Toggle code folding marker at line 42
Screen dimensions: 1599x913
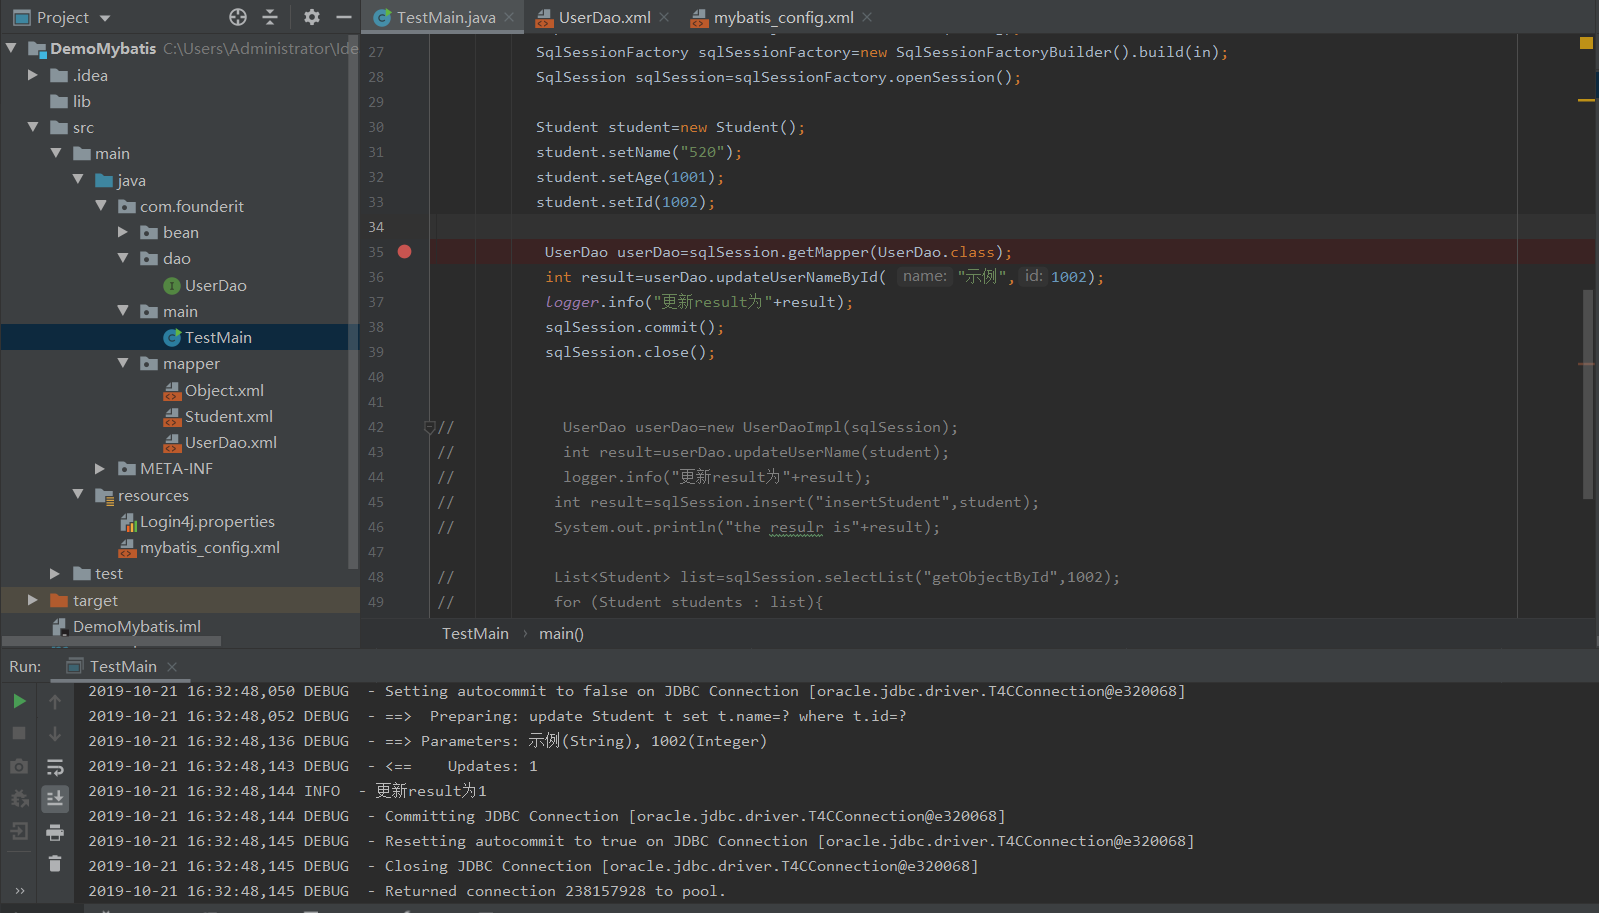tap(429, 427)
